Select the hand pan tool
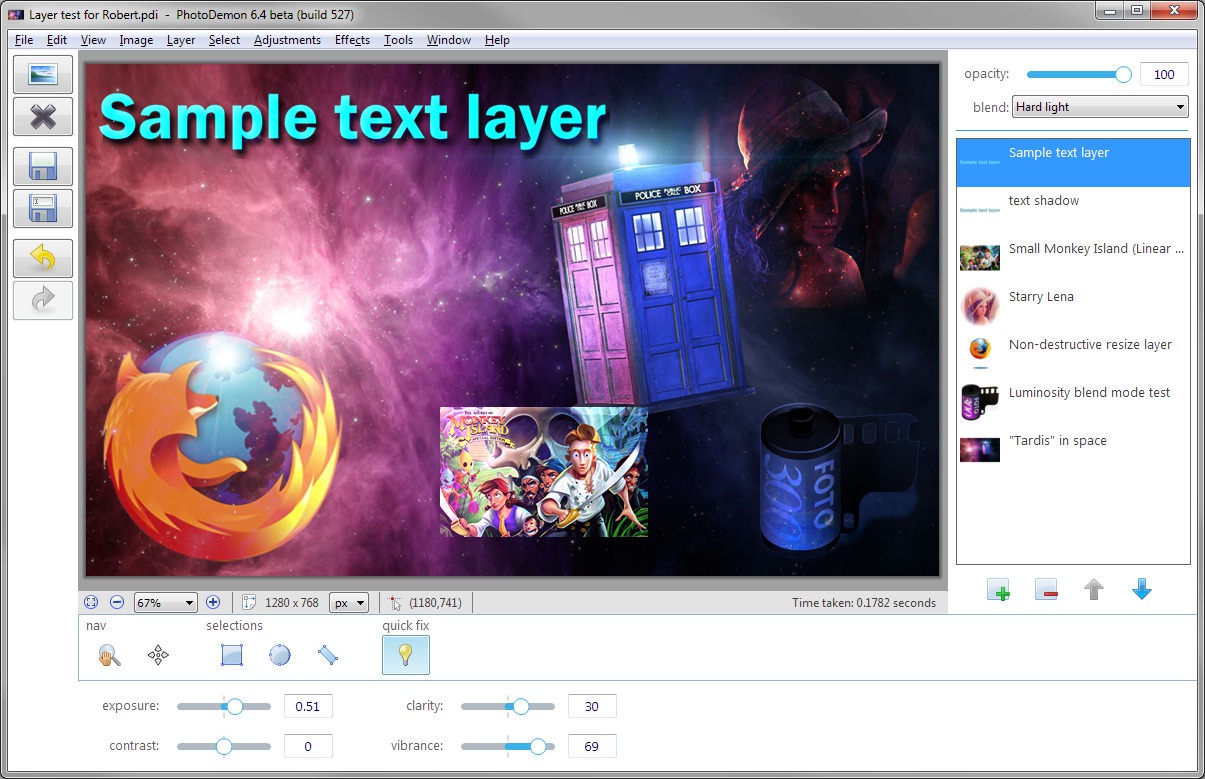This screenshot has height=779, width=1205. click(x=110, y=655)
